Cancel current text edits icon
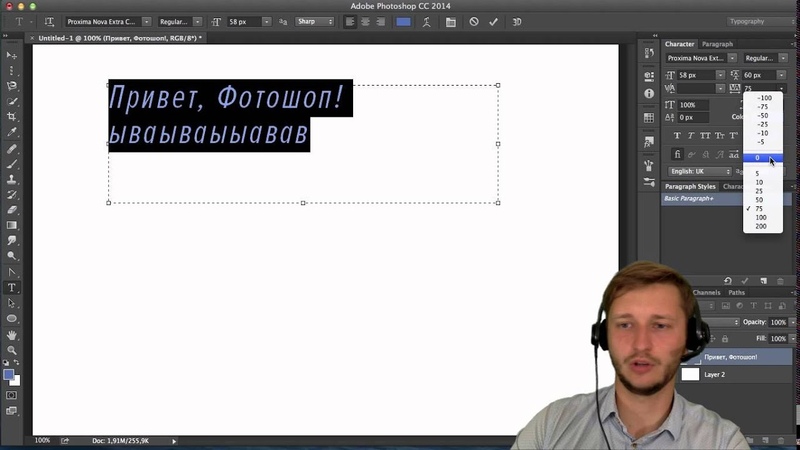800x450 pixels. (x=474, y=22)
